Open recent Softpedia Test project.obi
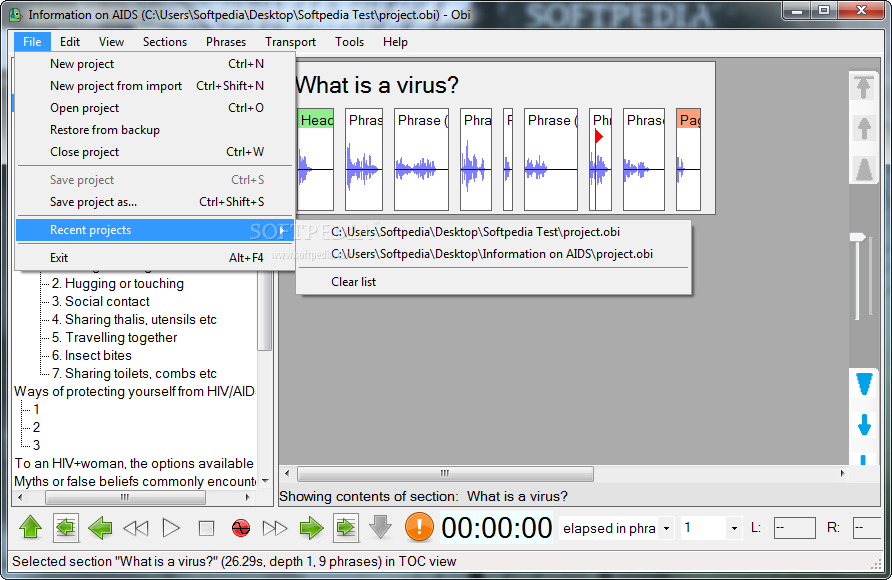 coord(493,232)
